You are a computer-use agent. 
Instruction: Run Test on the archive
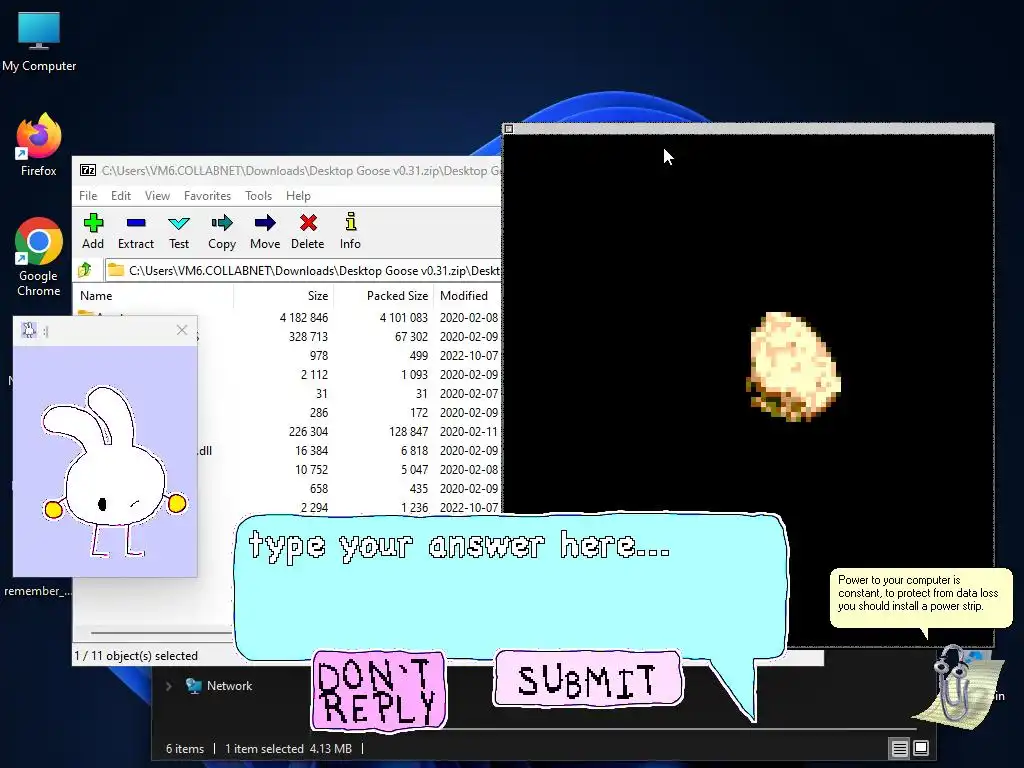(179, 231)
